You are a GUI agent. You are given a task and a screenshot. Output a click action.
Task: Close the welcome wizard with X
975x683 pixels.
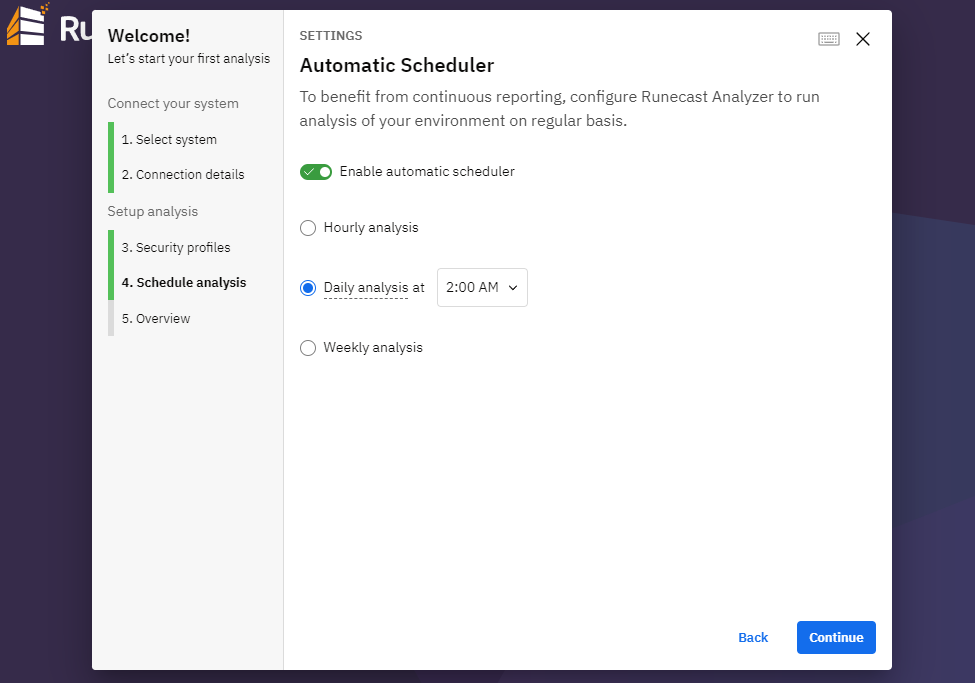pyautogui.click(x=862, y=39)
